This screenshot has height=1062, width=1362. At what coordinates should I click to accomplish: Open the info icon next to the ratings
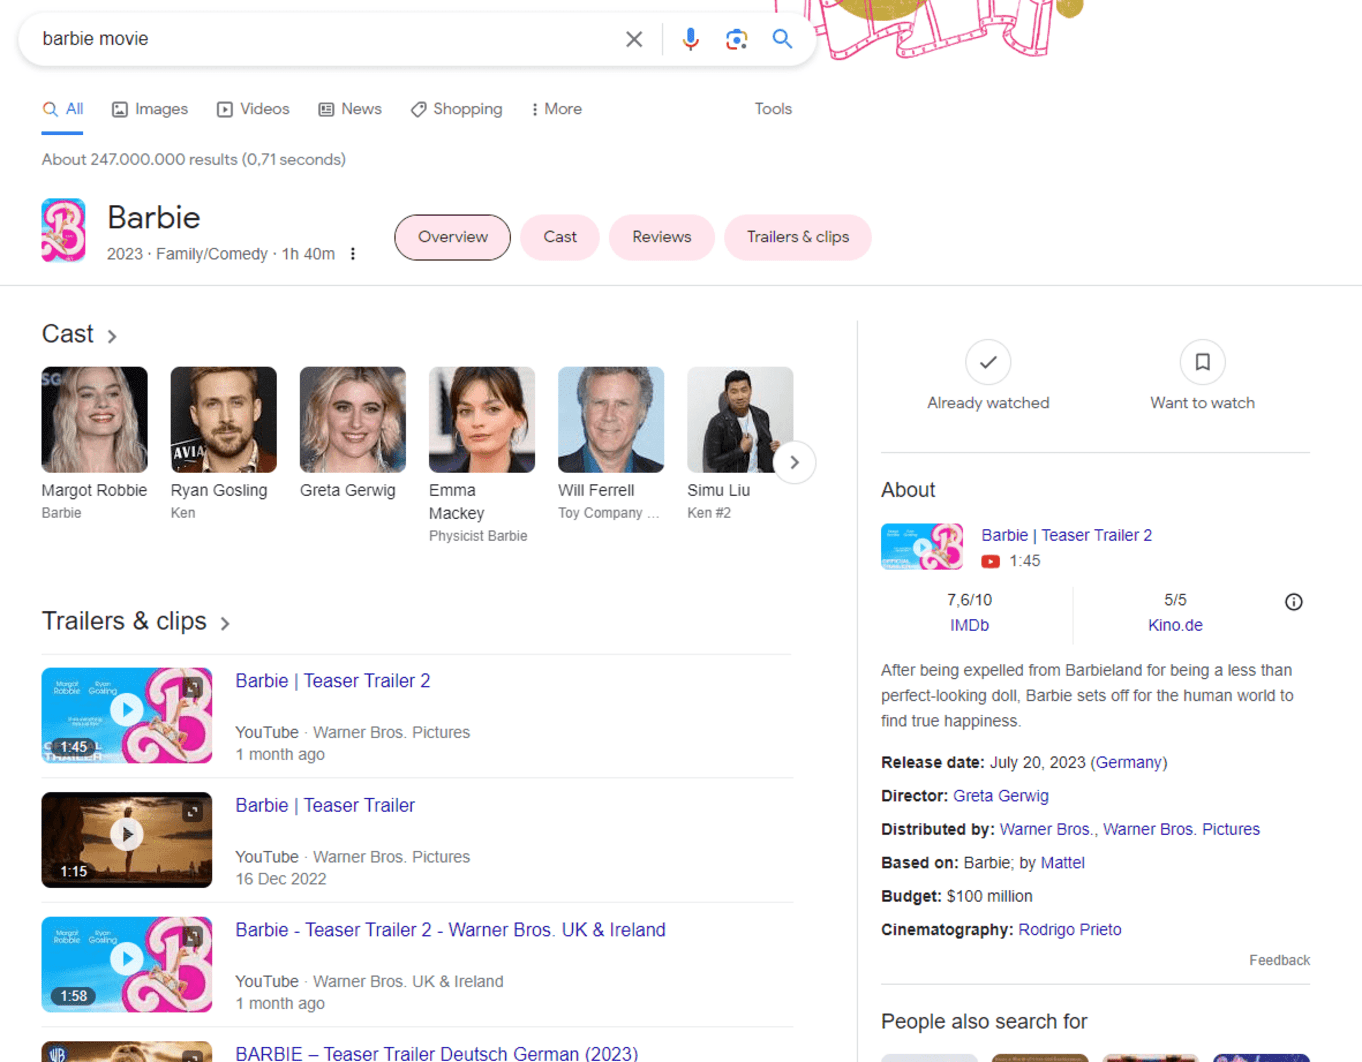pos(1293,601)
